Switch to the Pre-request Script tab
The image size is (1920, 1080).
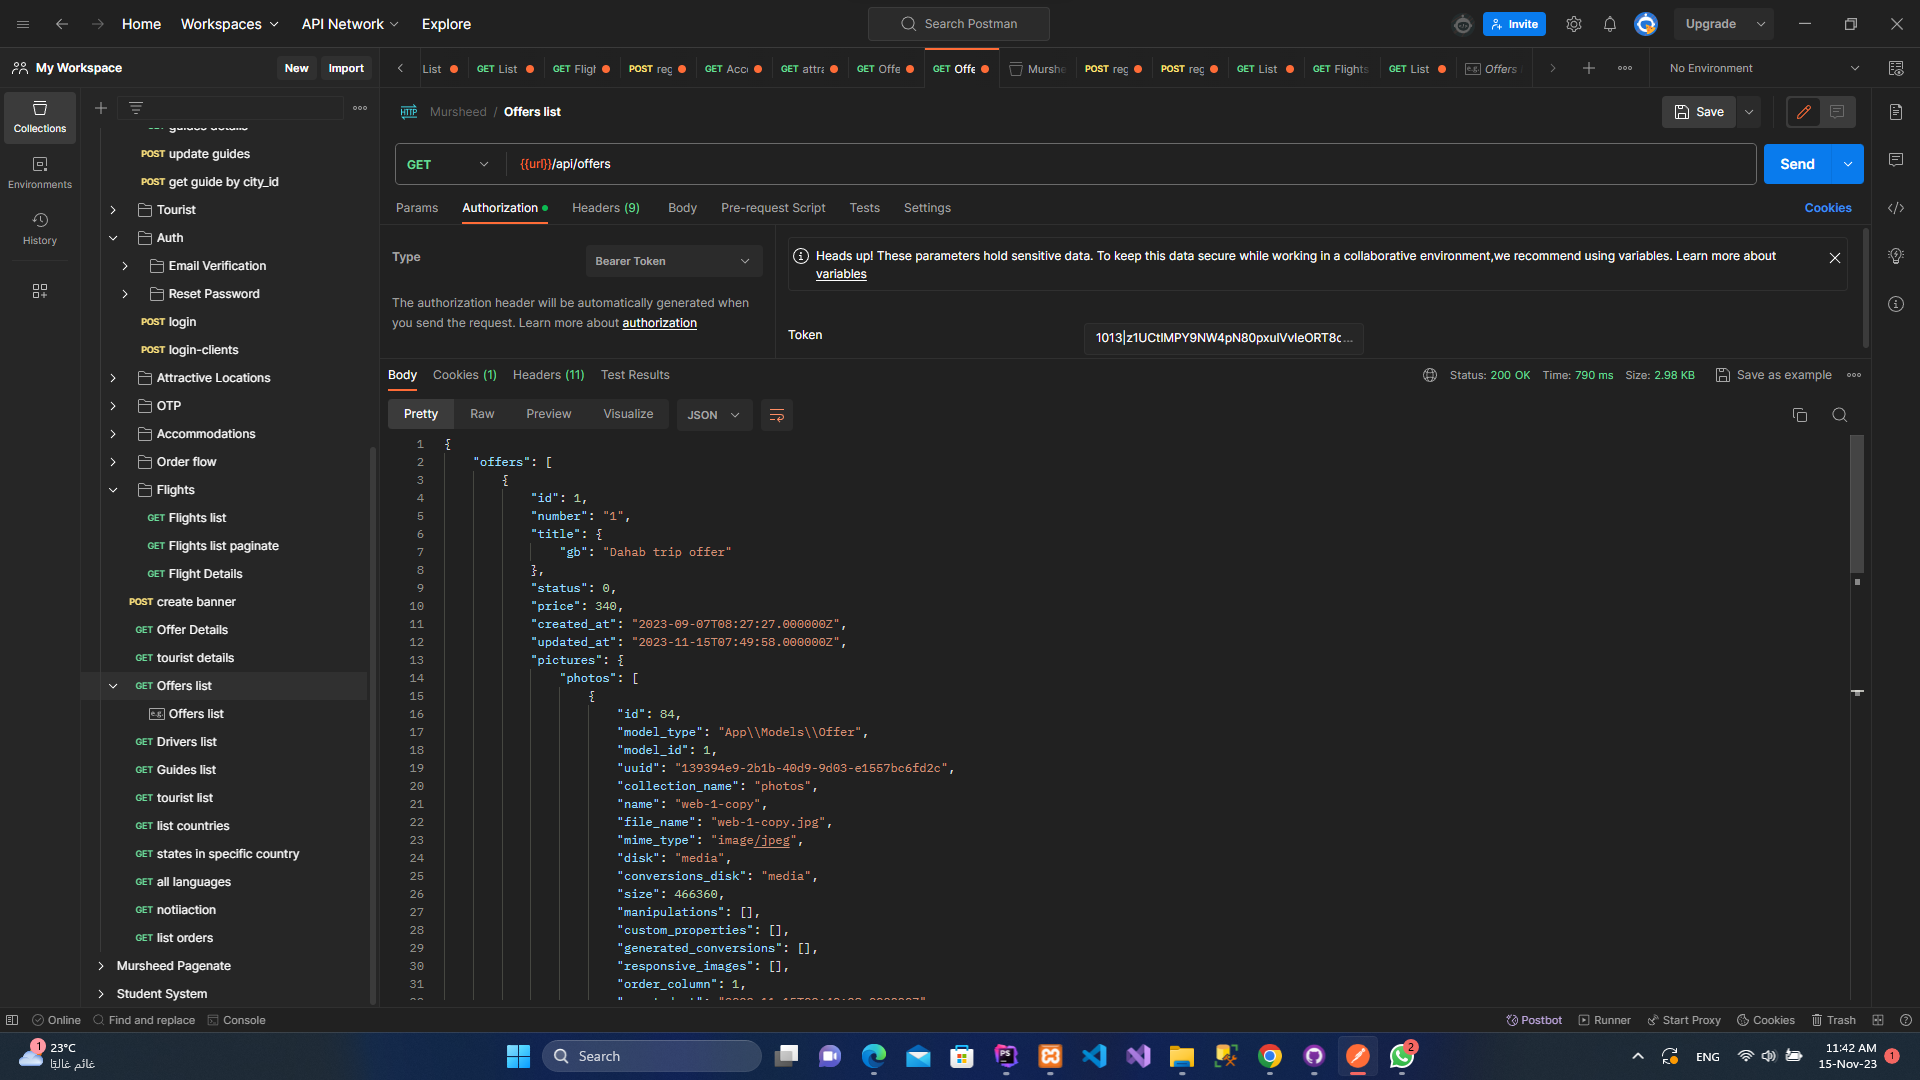point(773,208)
